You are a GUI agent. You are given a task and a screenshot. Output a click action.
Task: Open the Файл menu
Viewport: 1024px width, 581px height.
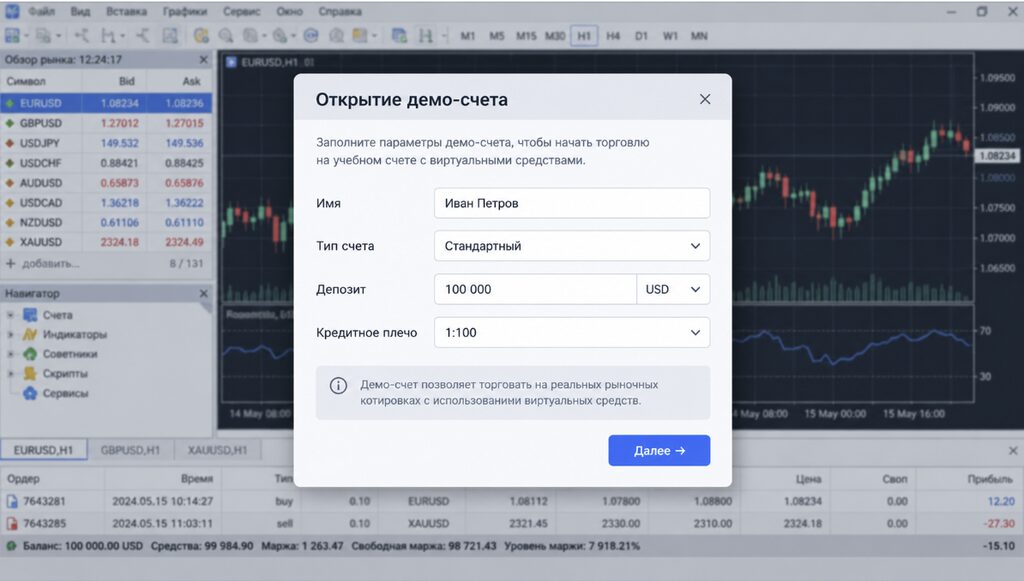[x=41, y=12]
